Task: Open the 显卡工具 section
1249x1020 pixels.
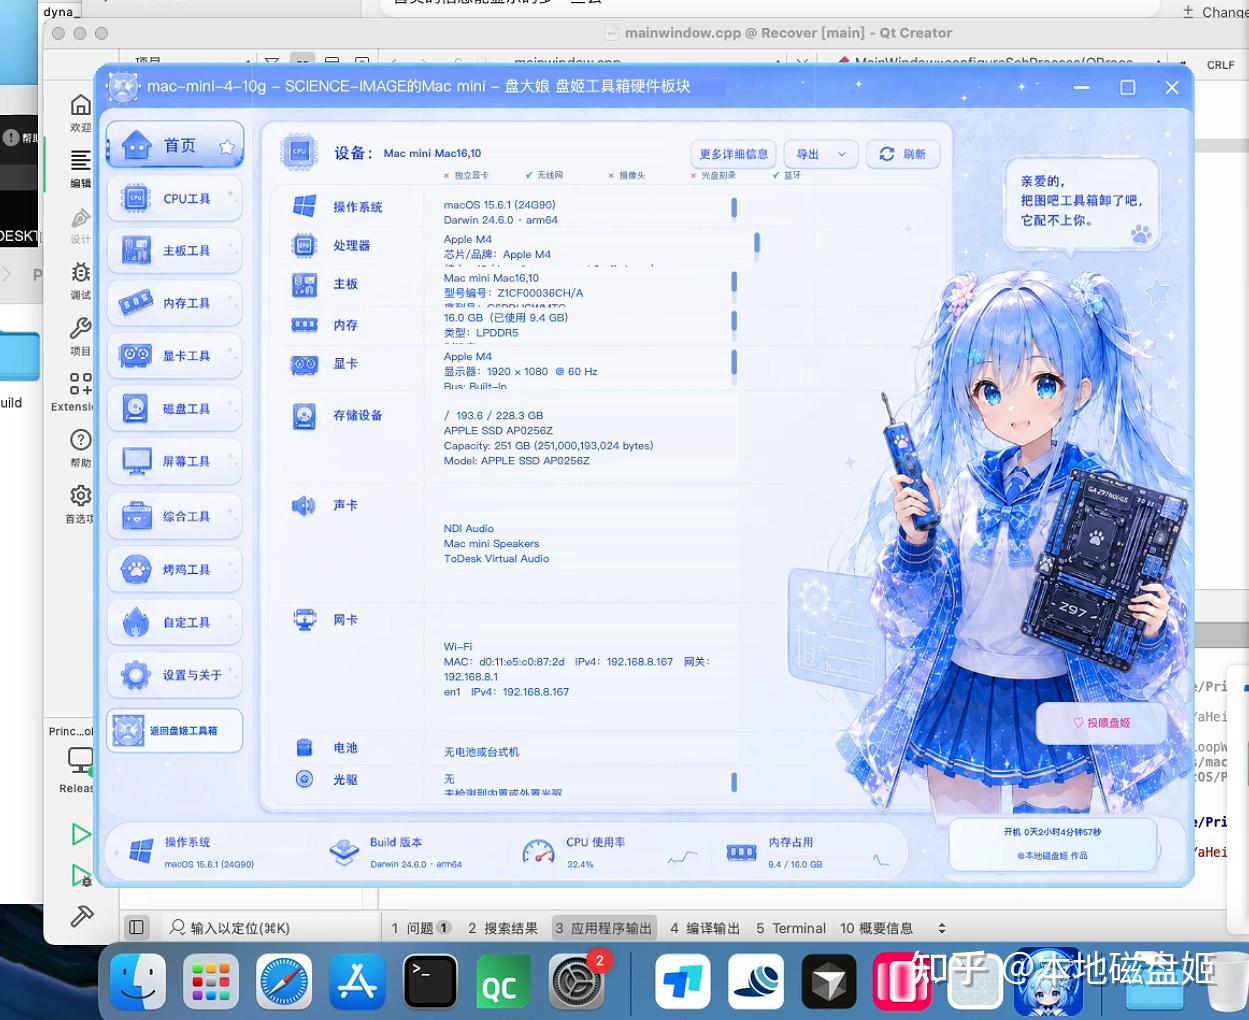Action: (x=174, y=356)
